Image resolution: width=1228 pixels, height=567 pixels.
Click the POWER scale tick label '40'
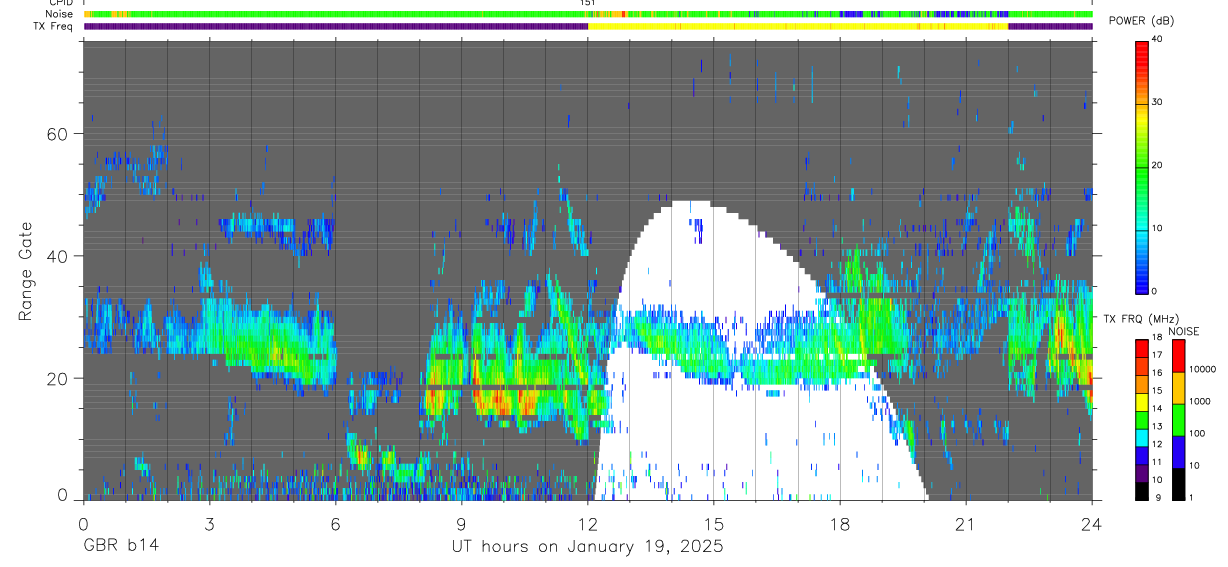(1158, 41)
